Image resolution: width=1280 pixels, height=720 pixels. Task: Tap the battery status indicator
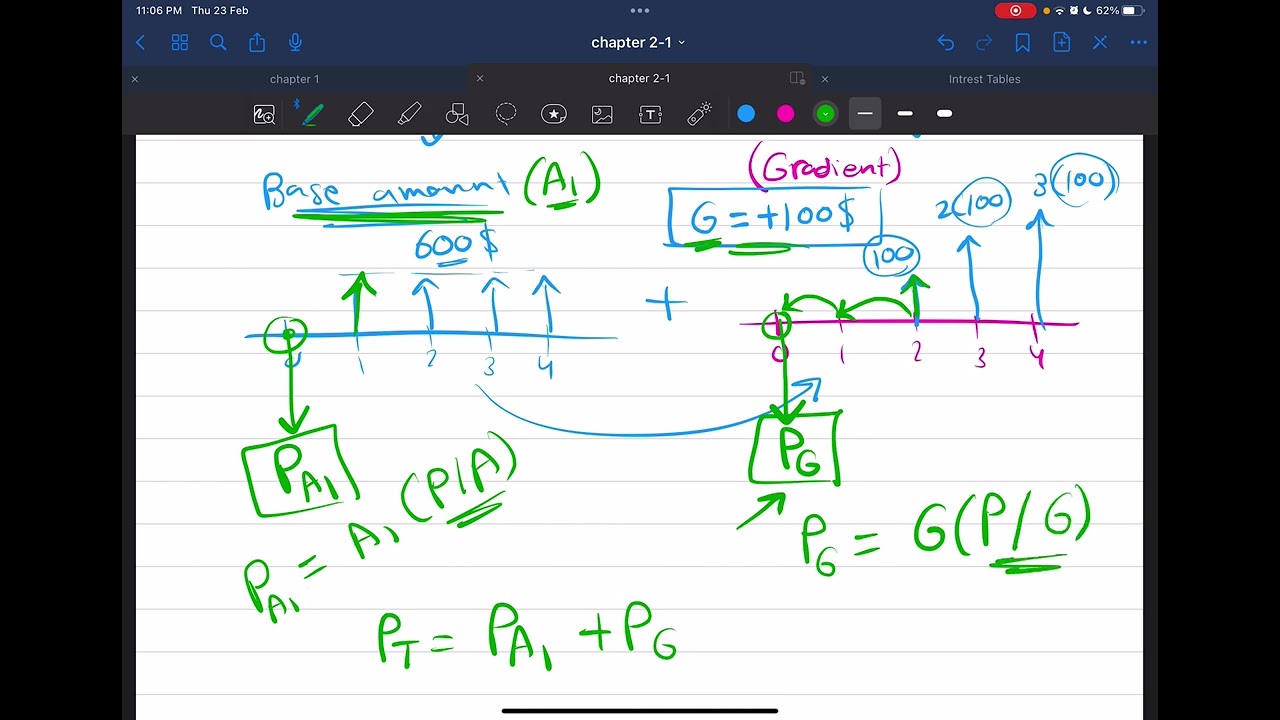click(1132, 11)
